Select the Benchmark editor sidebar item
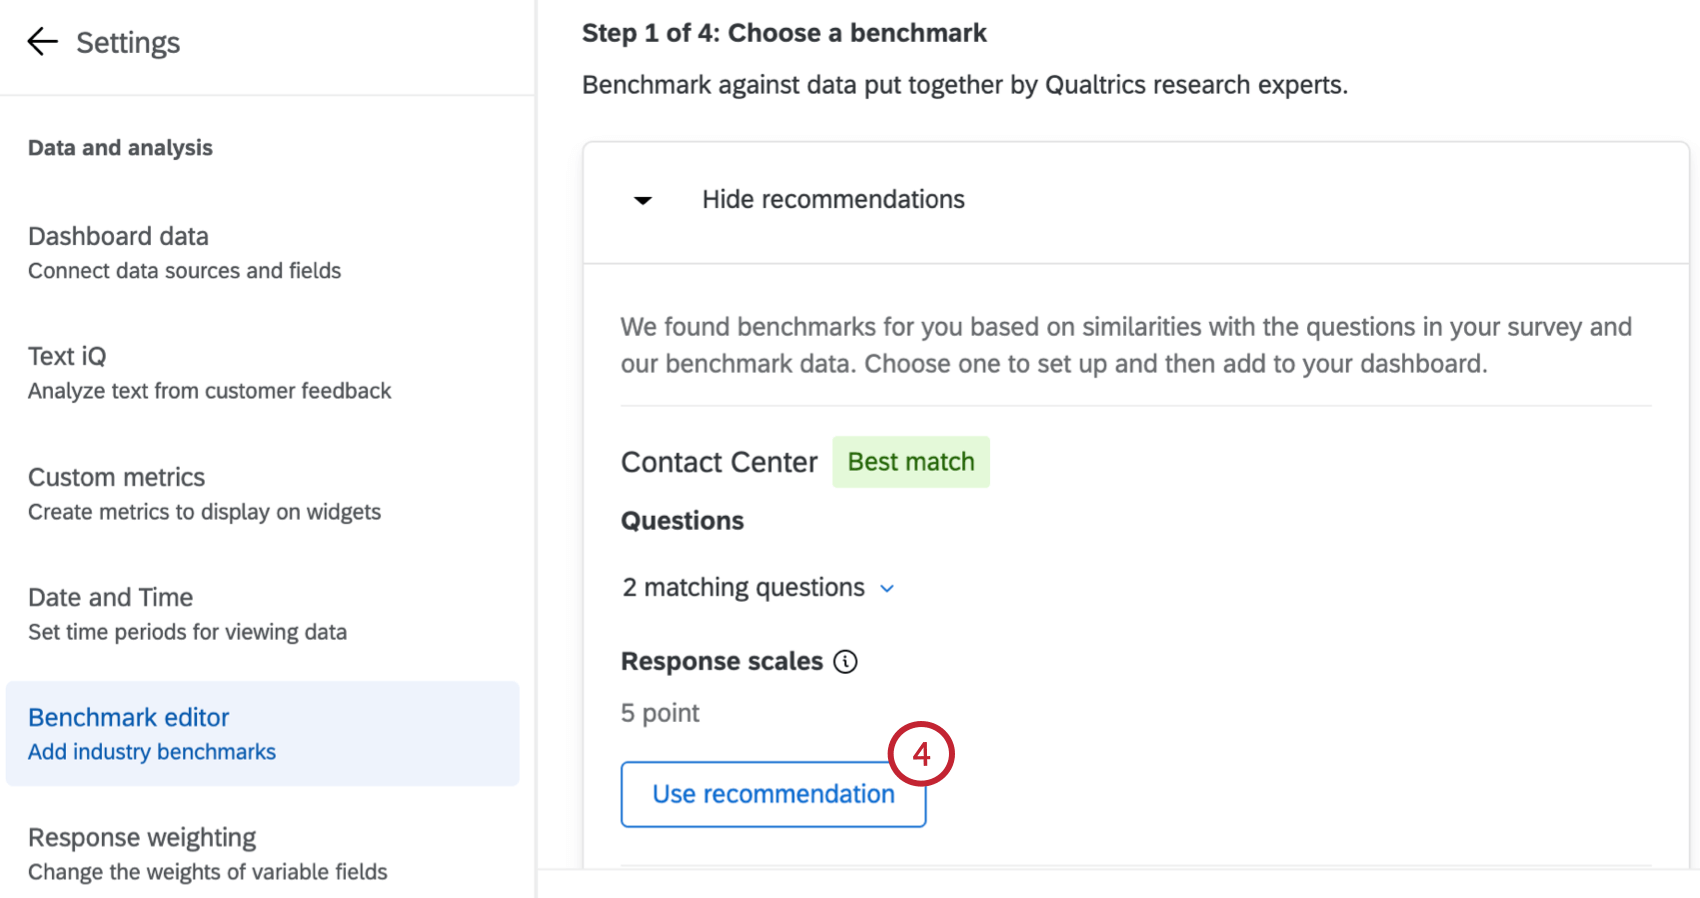This screenshot has width=1700, height=898. 128,717
